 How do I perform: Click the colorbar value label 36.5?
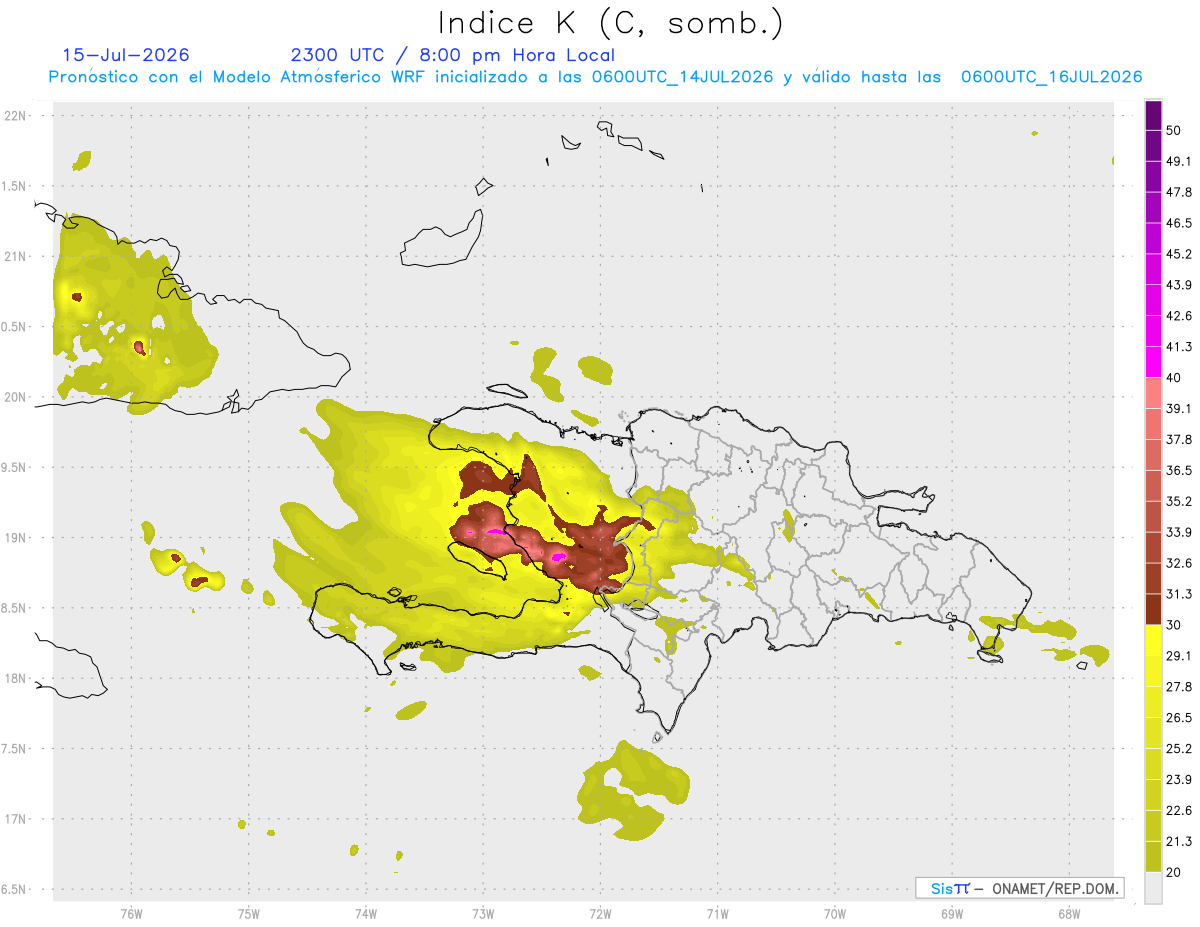coord(1179,470)
